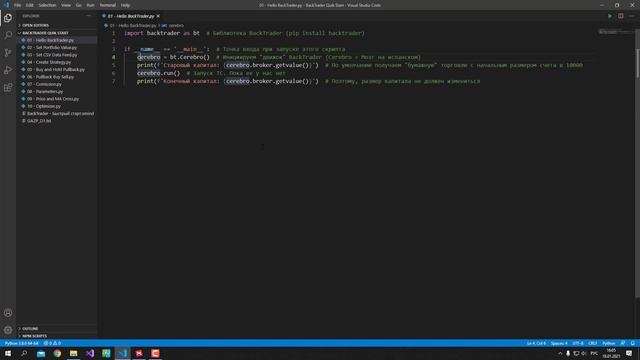Run Python file with play icon
The height and width of the screenshot is (360, 640).
pyautogui.click(x=610, y=16)
